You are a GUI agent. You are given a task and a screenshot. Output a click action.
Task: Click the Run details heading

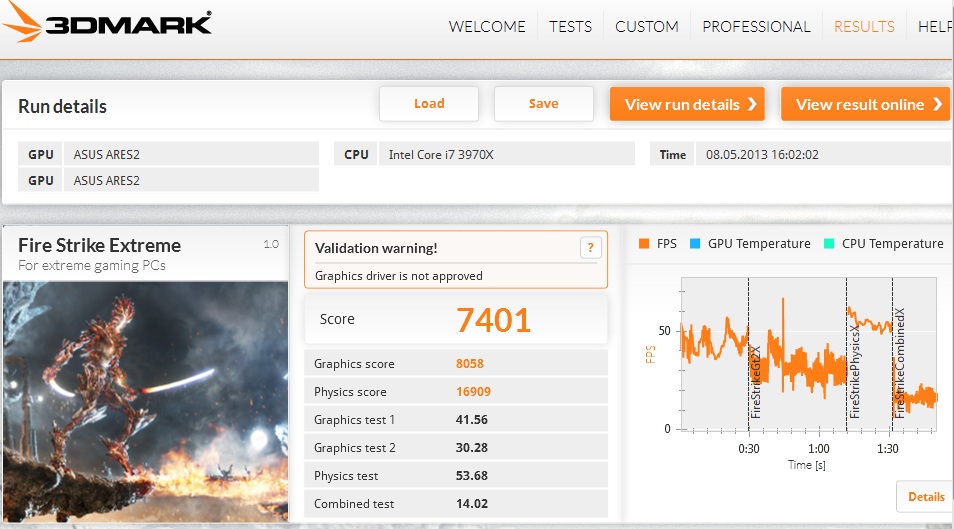click(x=62, y=107)
